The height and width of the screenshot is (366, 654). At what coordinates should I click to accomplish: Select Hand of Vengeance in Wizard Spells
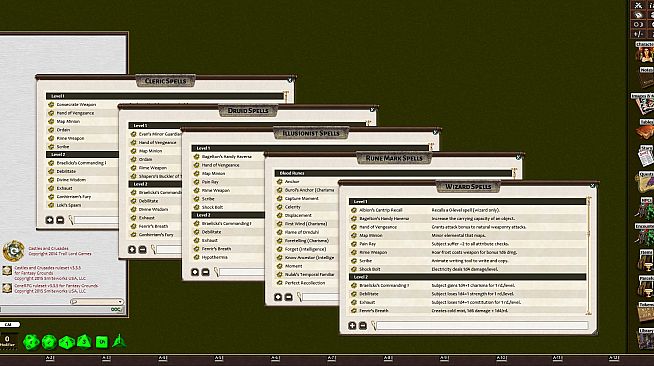pos(377,227)
